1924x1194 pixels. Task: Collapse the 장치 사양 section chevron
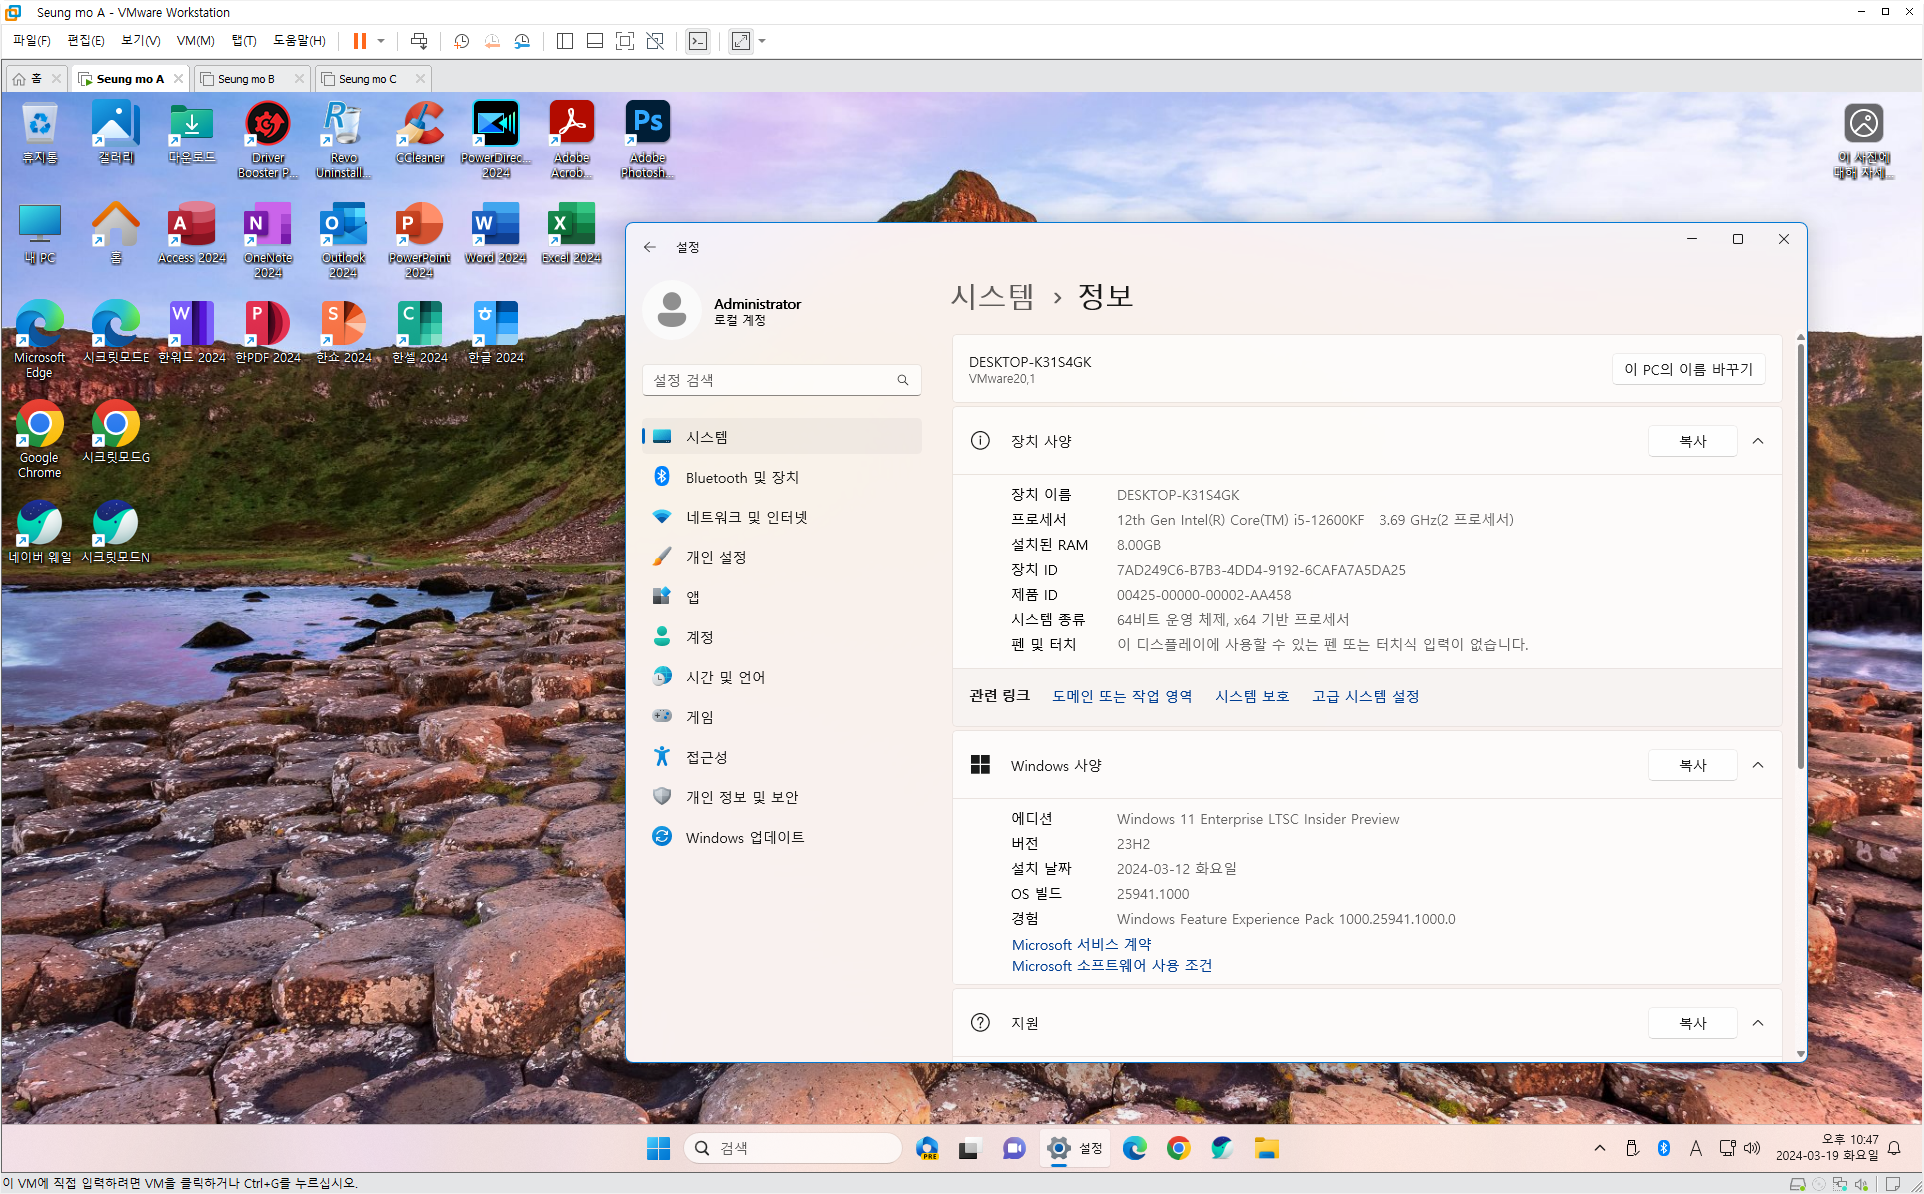point(1758,441)
